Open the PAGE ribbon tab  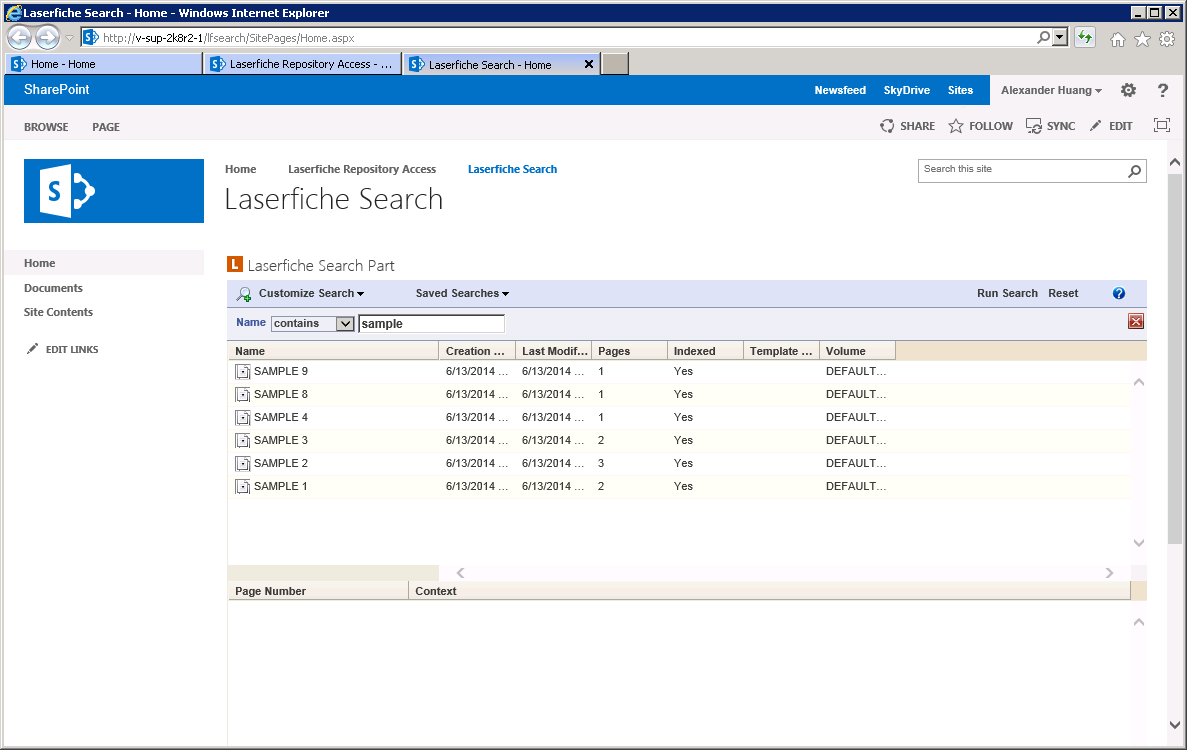pos(106,127)
